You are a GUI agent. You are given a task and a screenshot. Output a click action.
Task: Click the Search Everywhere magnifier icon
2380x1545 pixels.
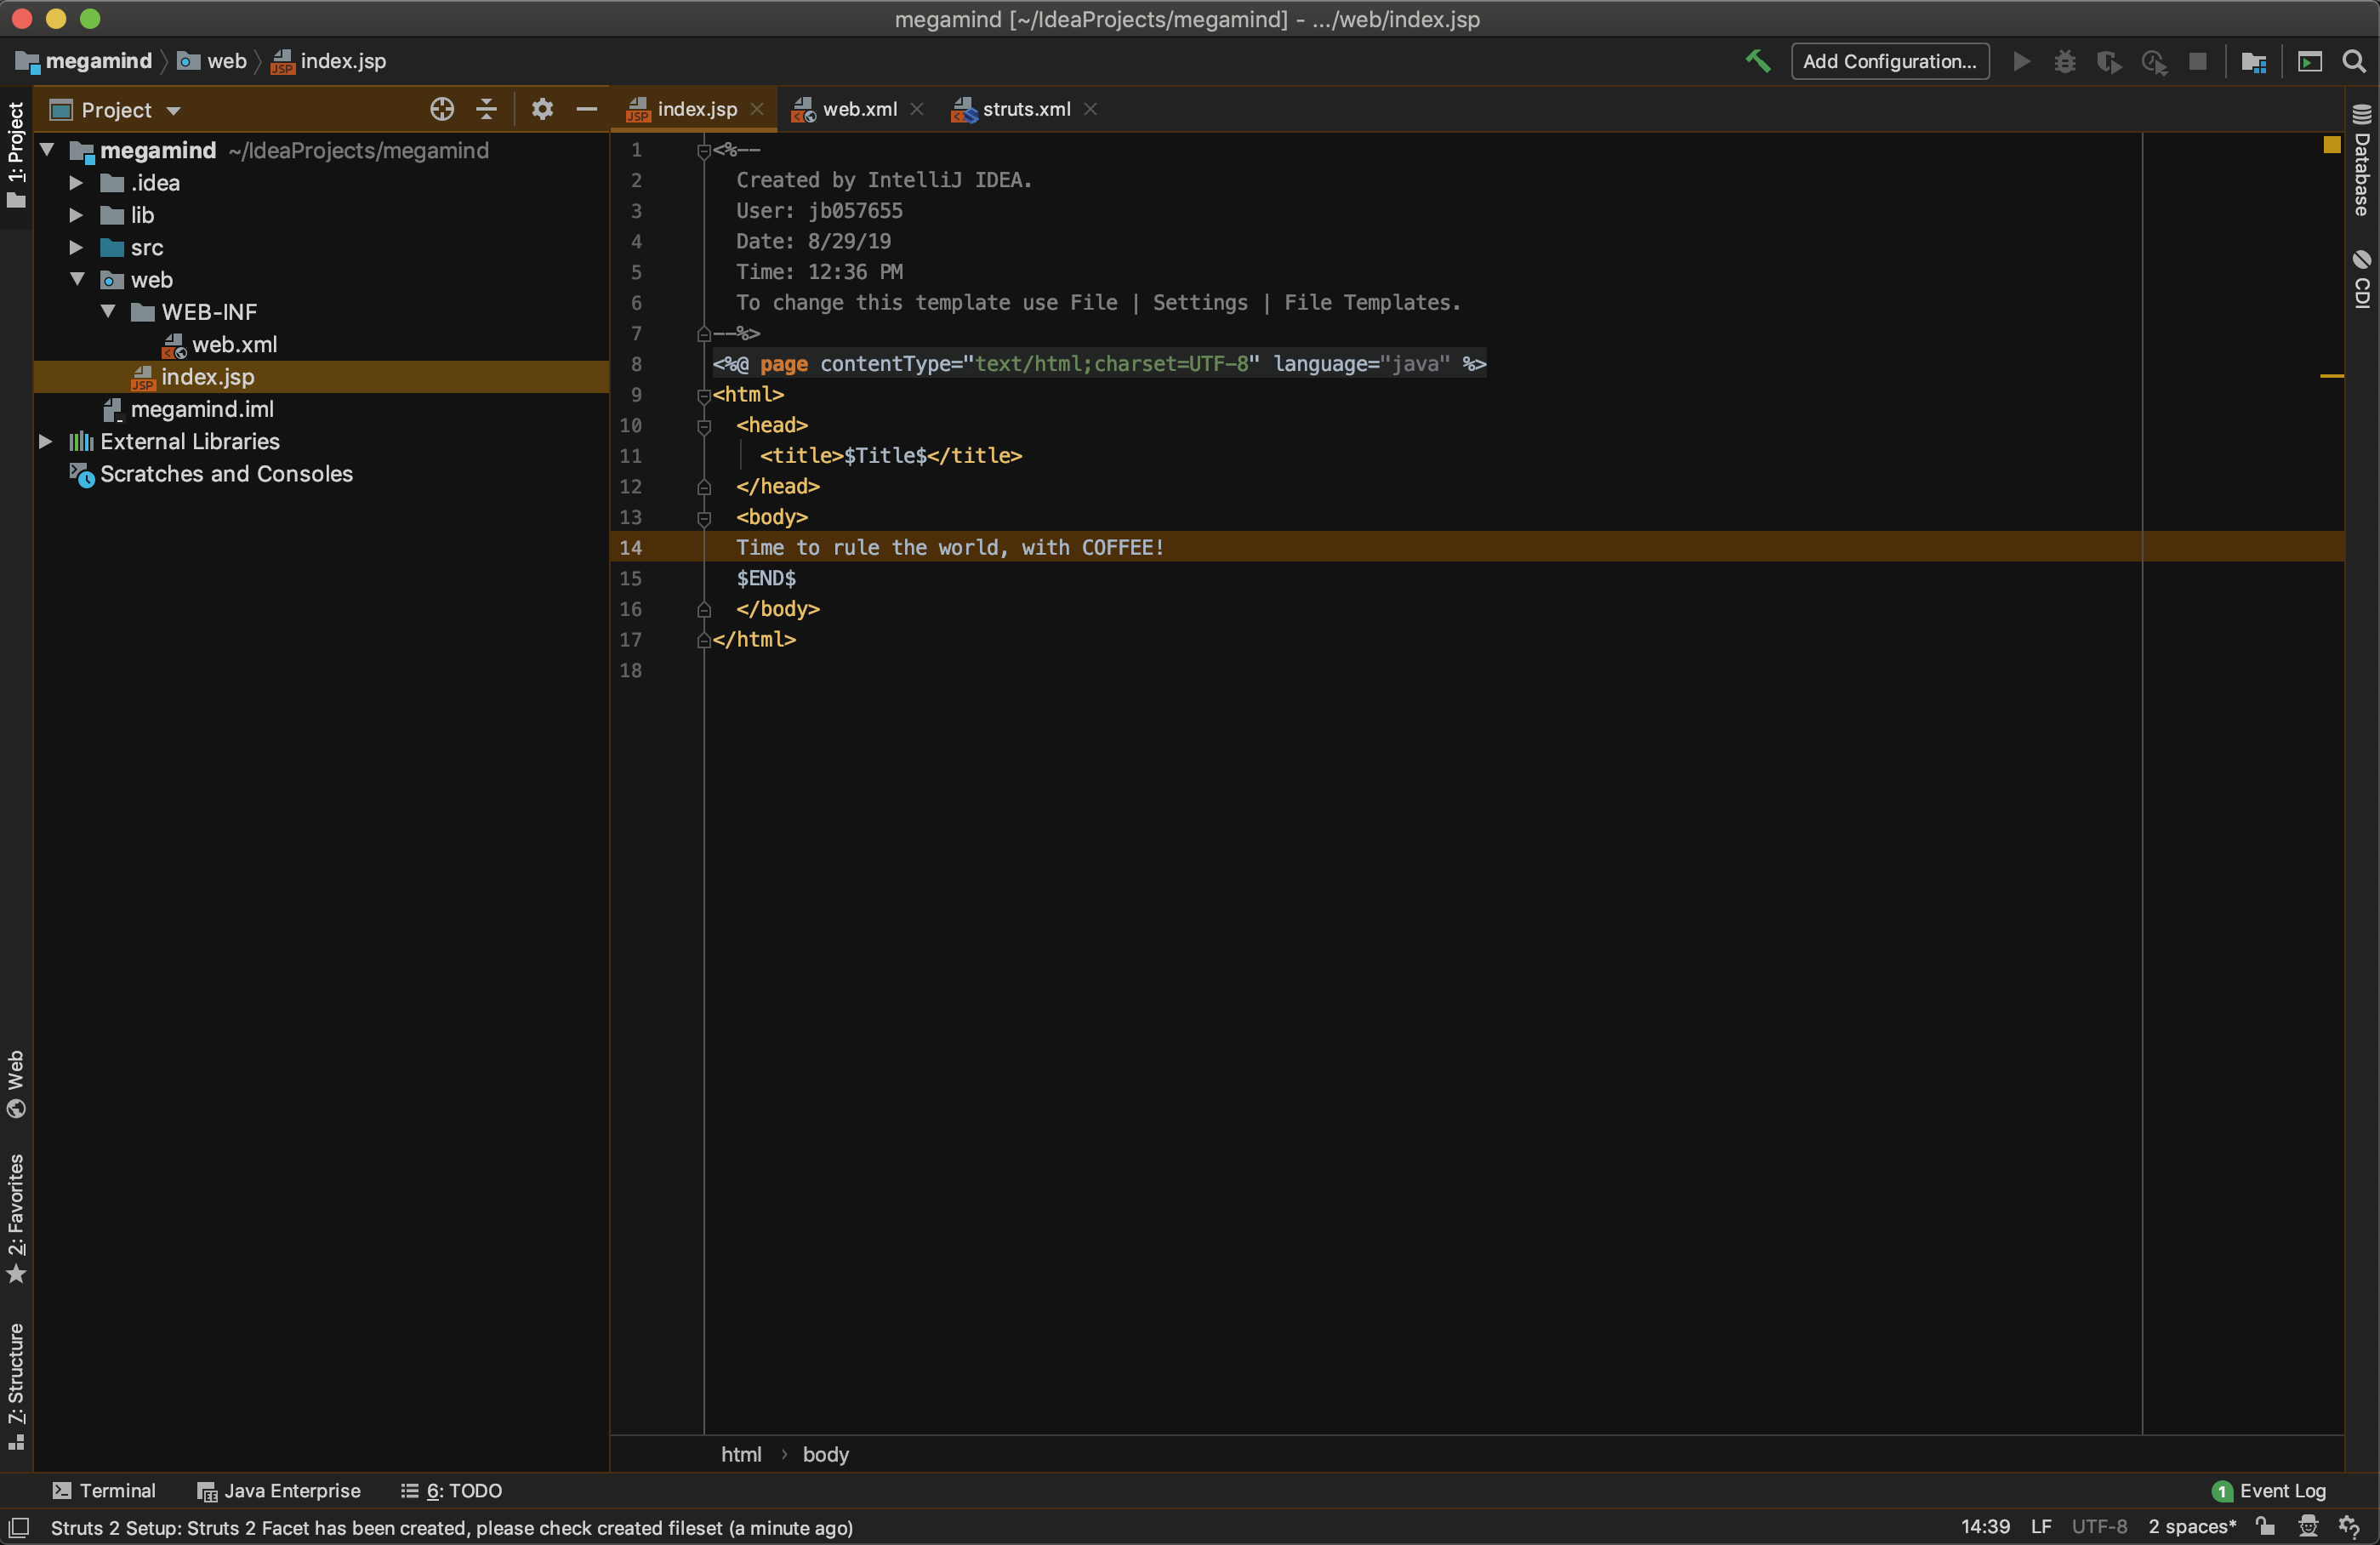2354,61
